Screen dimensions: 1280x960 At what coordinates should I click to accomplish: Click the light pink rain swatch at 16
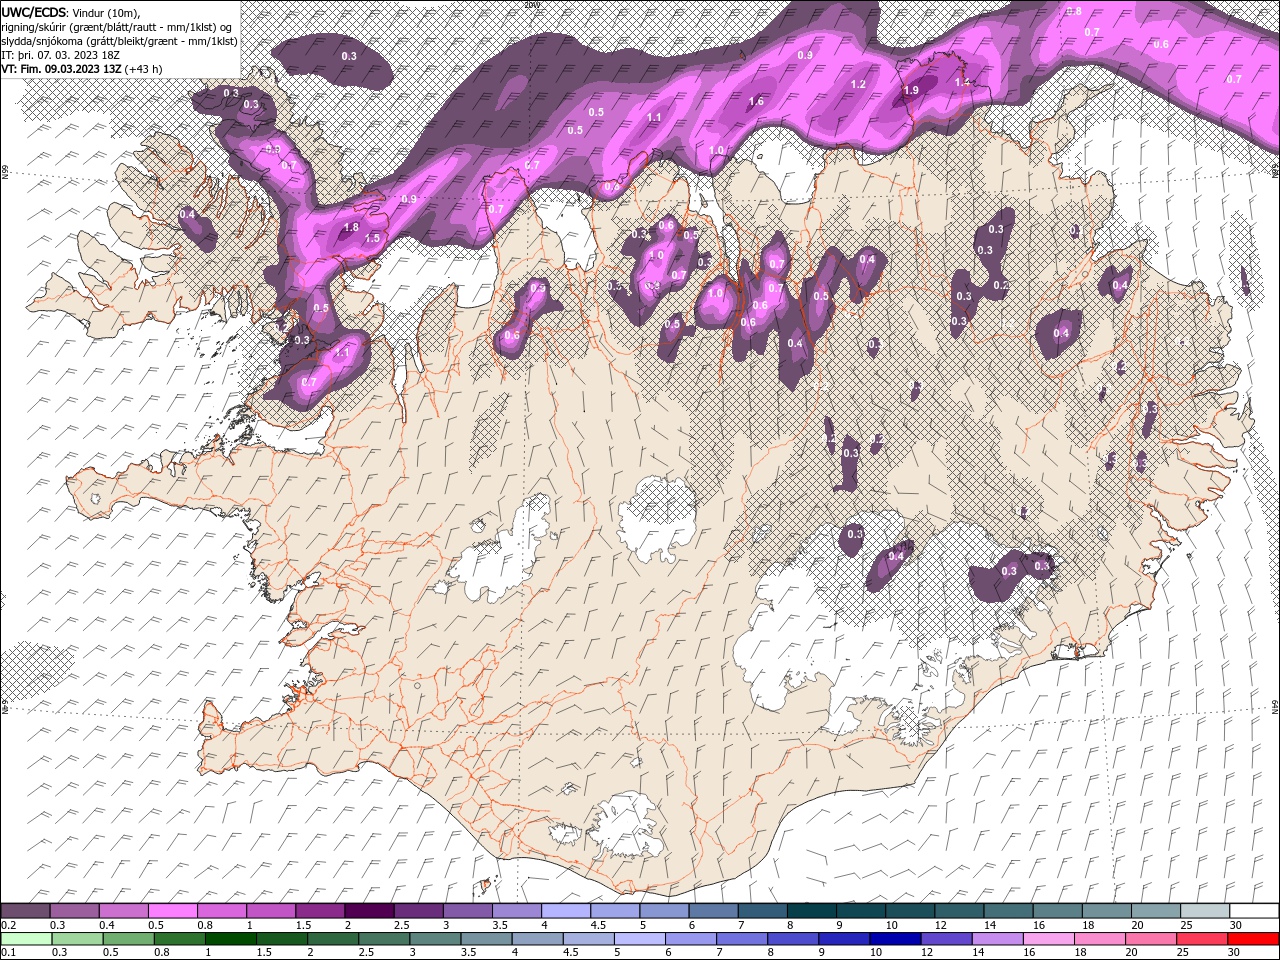click(x=1049, y=939)
